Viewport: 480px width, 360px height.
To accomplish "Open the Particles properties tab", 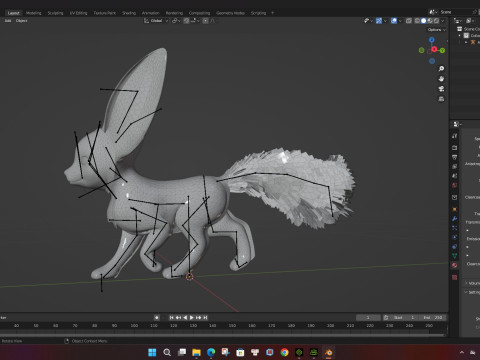I will 455,228.
